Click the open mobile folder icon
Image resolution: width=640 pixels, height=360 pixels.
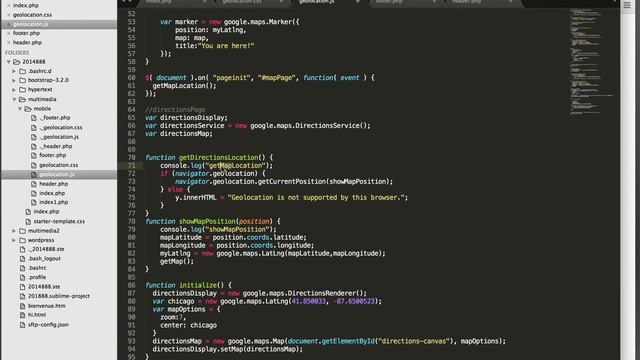click(28, 109)
